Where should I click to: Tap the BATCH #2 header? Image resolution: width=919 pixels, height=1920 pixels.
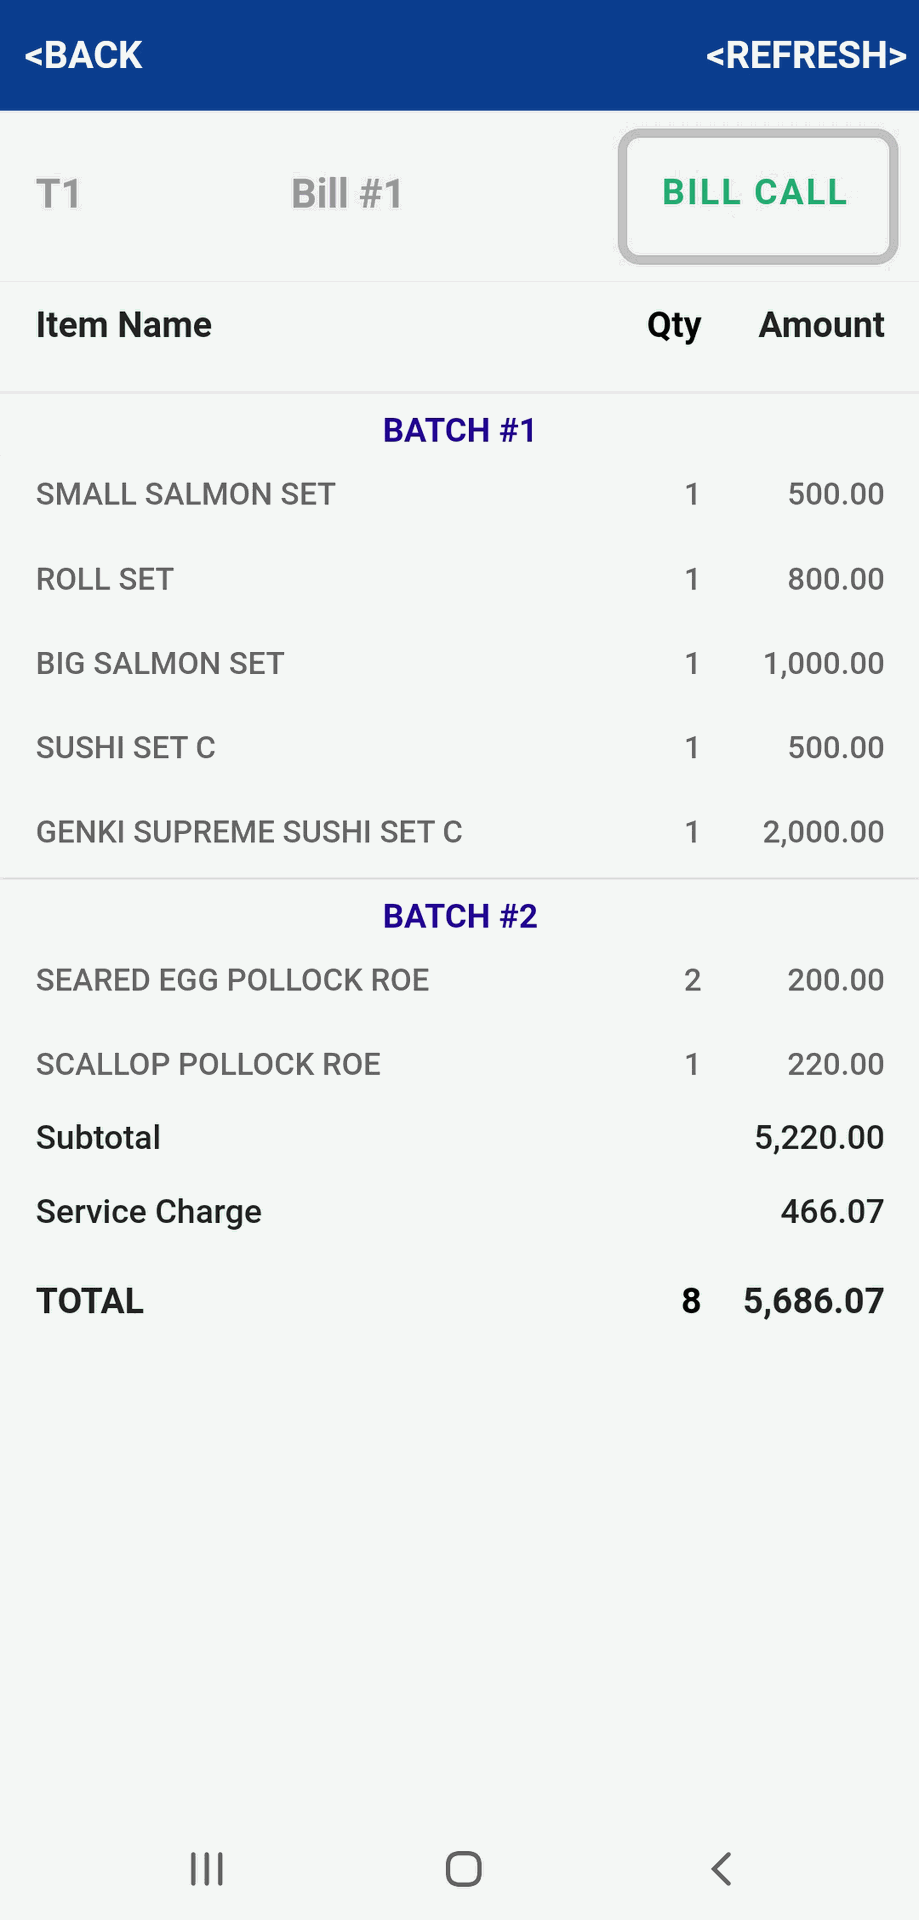(x=460, y=916)
